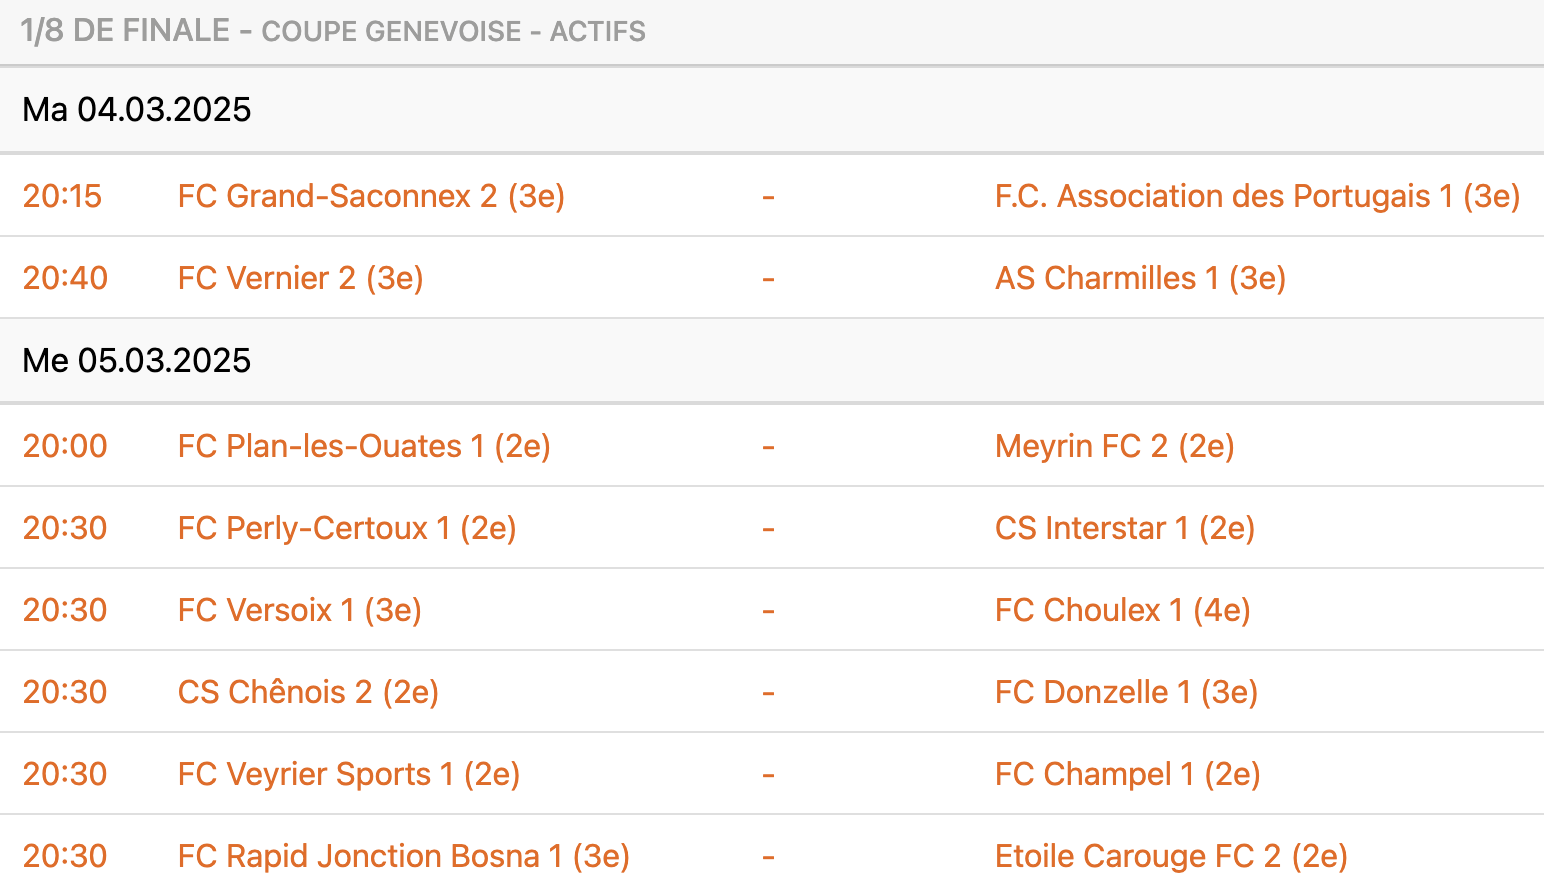Select Etoile Carouge FC 2 link
The height and width of the screenshot is (890, 1544).
click(1171, 856)
